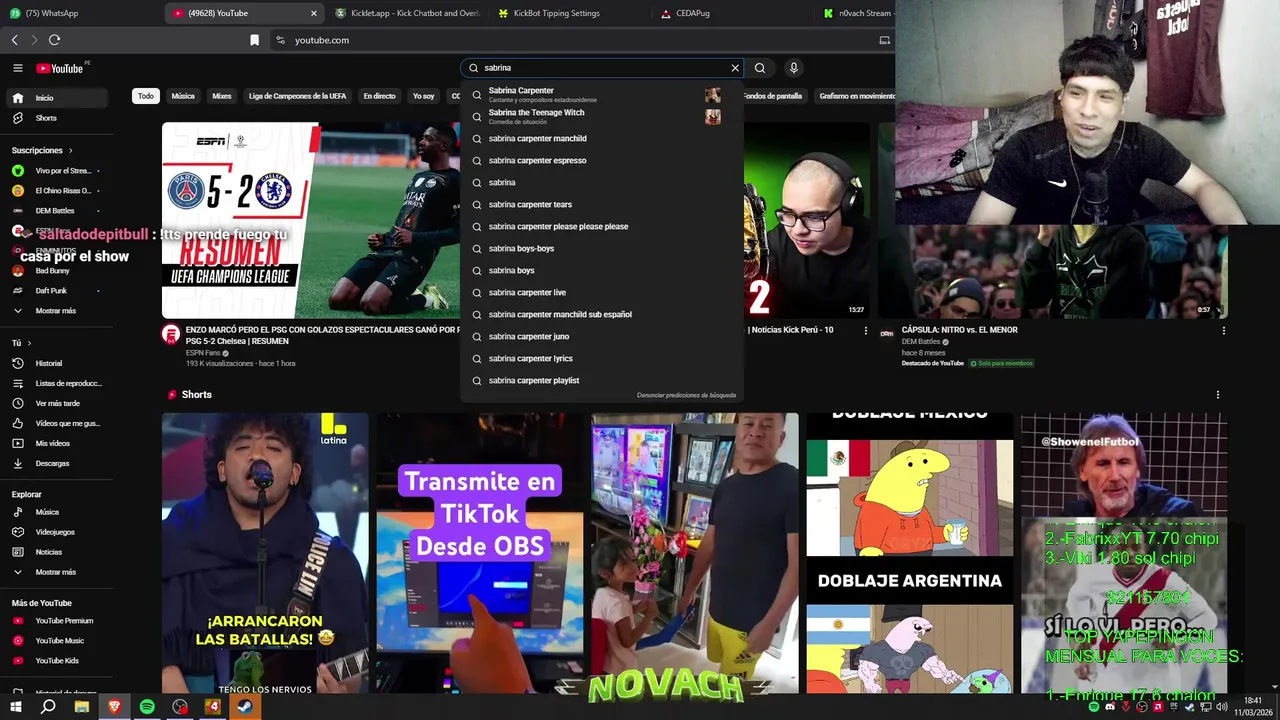Open options for CÁPSULA: NITRO vs. EL MENOR
Viewport: 1280px width, 720px height.
1223,331
